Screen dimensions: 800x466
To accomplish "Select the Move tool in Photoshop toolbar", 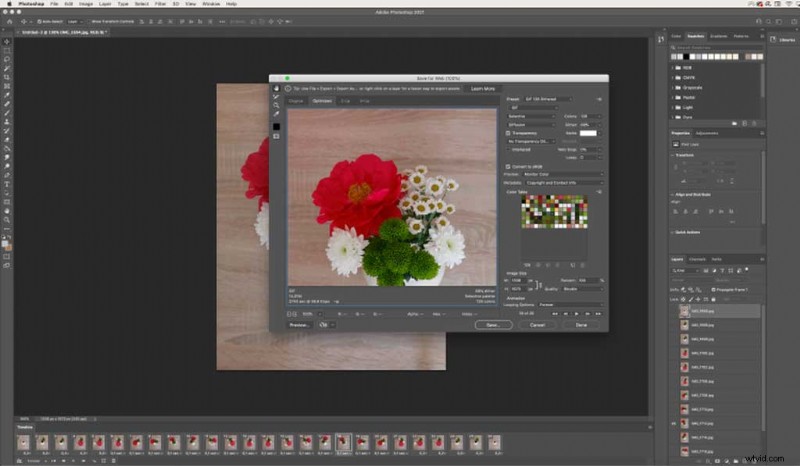I will point(7,42).
